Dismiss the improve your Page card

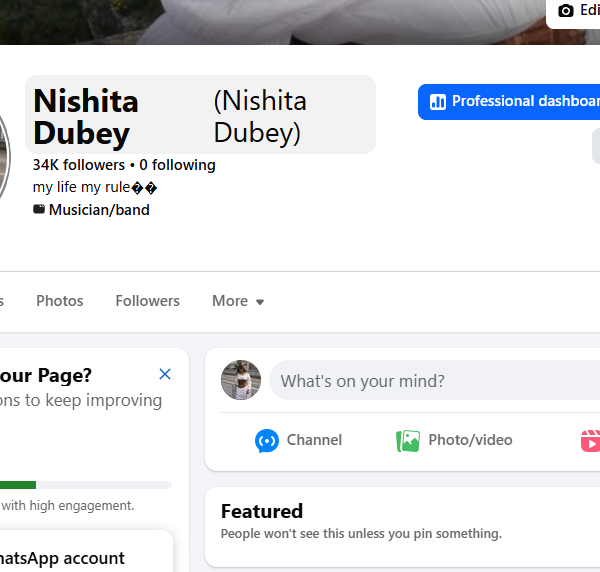(165, 374)
